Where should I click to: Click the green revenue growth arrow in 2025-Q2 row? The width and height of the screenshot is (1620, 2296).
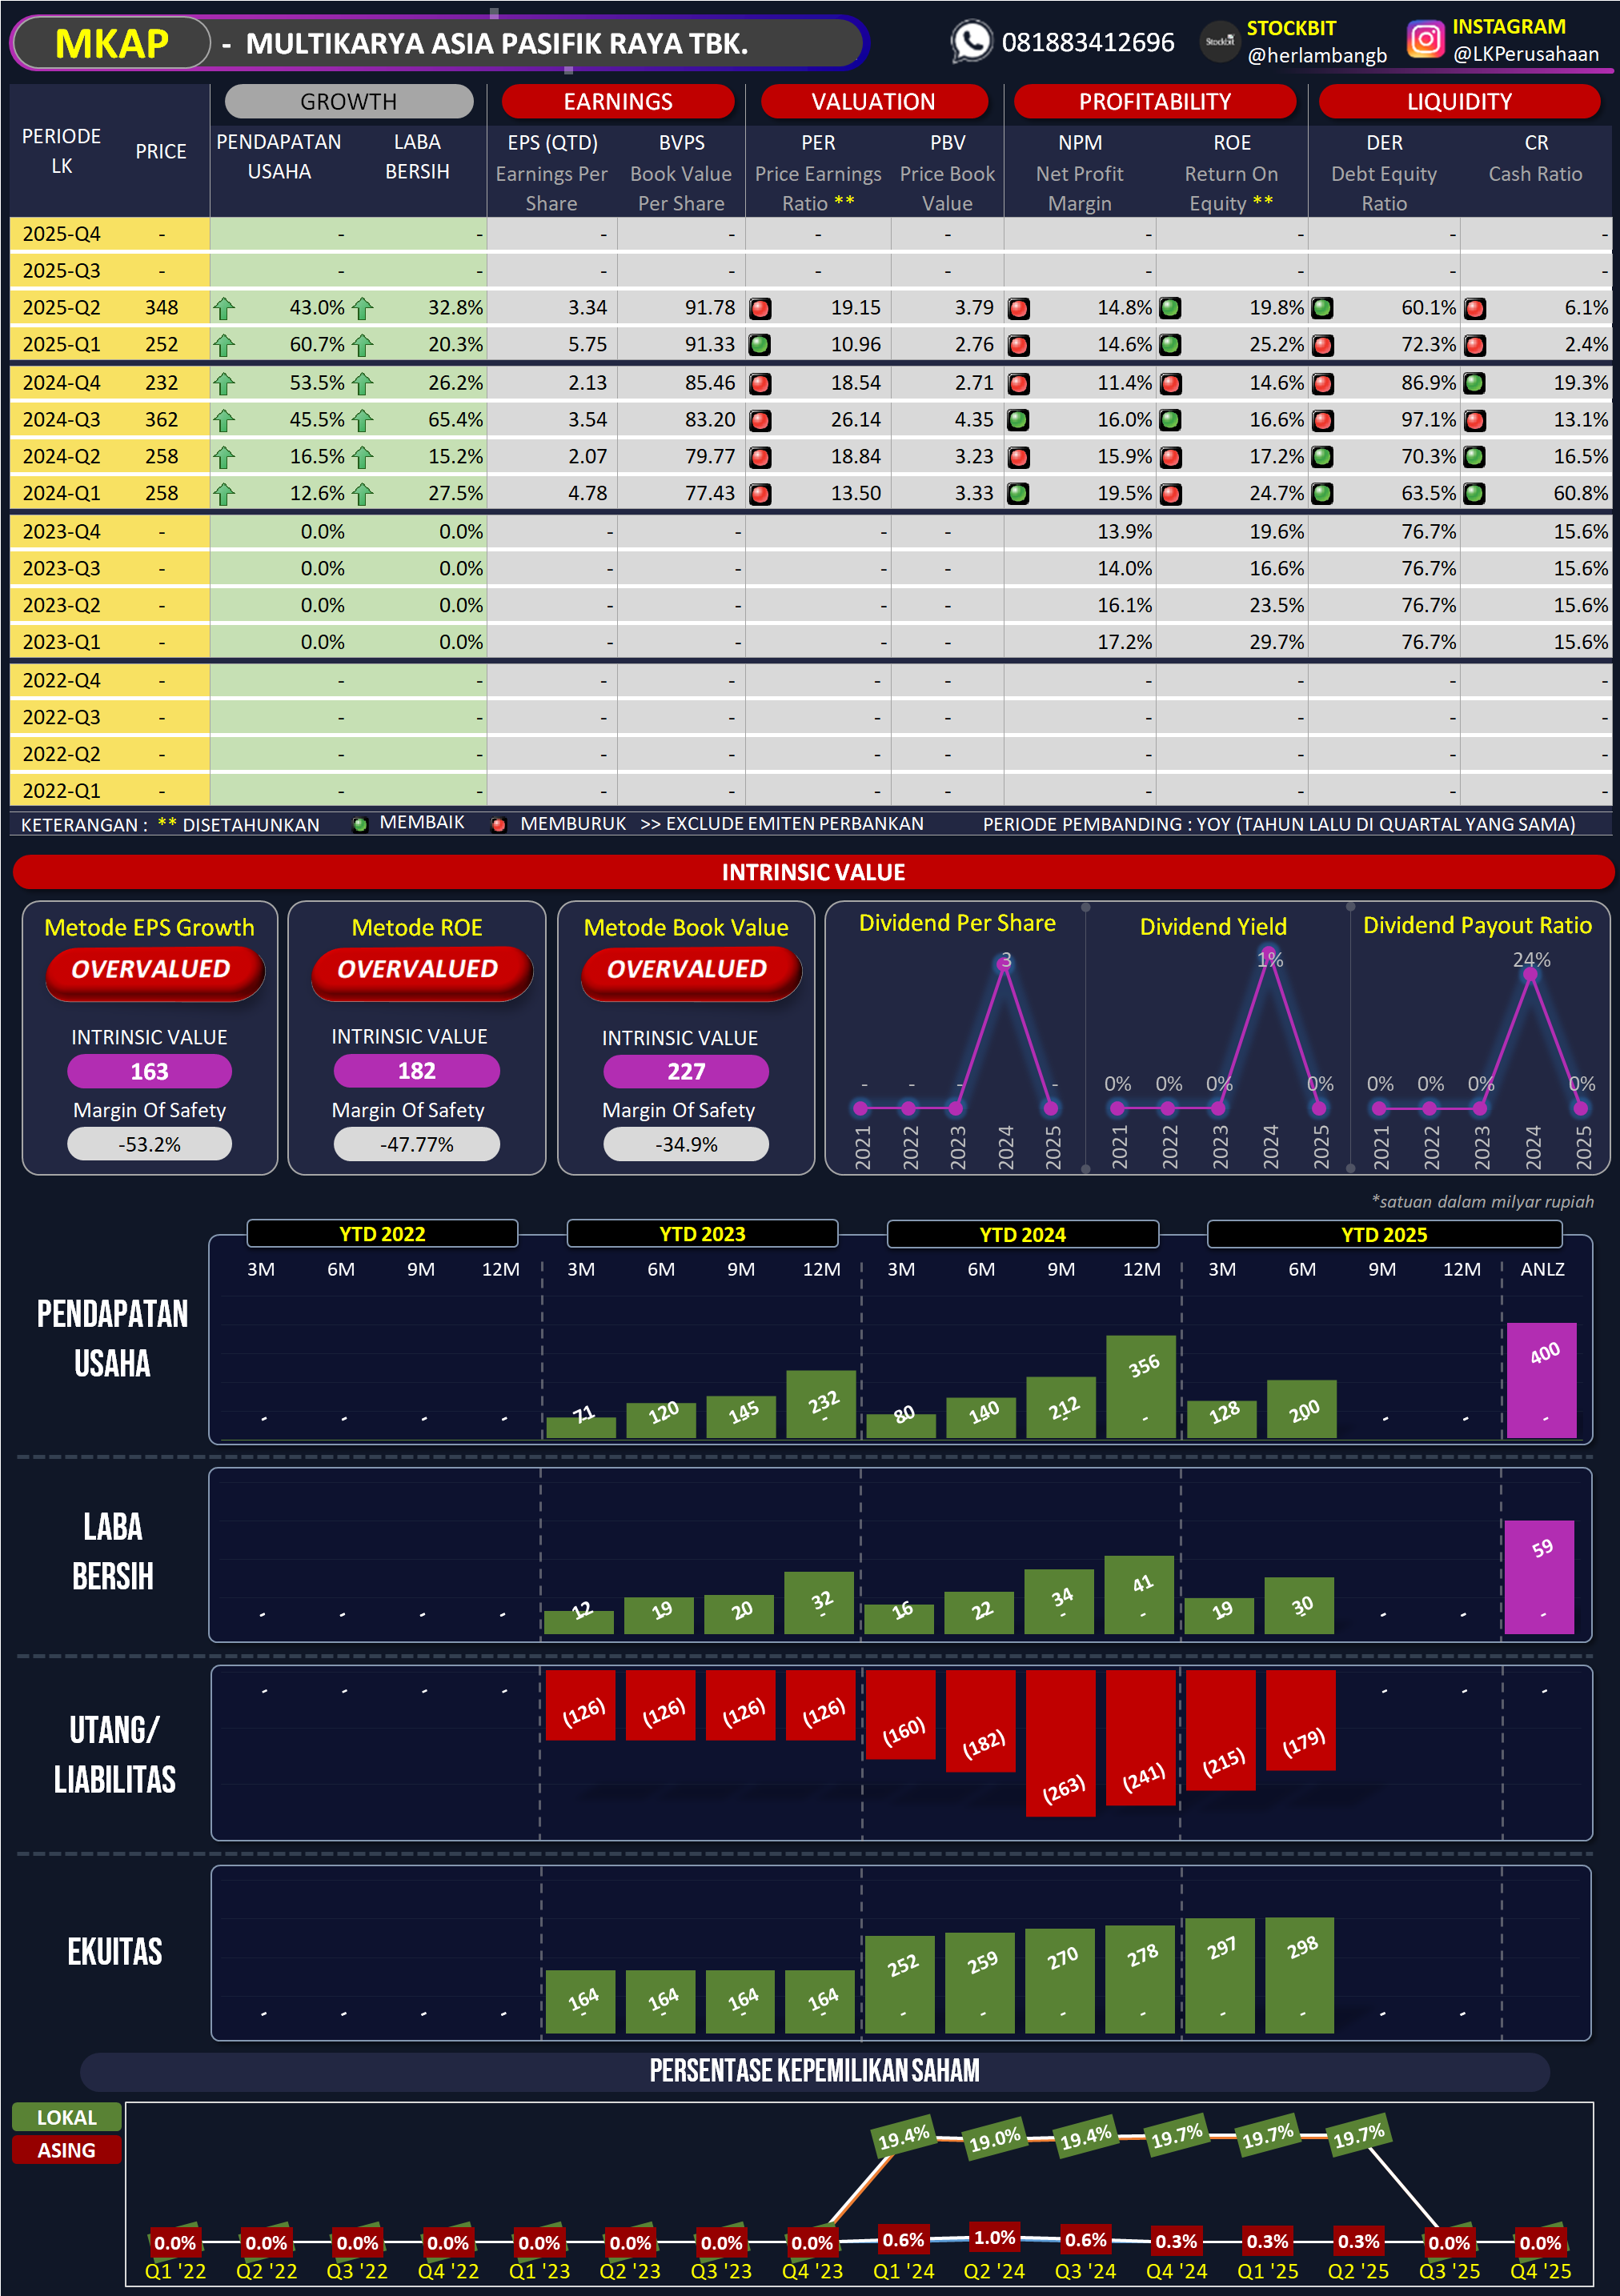pos(224,308)
